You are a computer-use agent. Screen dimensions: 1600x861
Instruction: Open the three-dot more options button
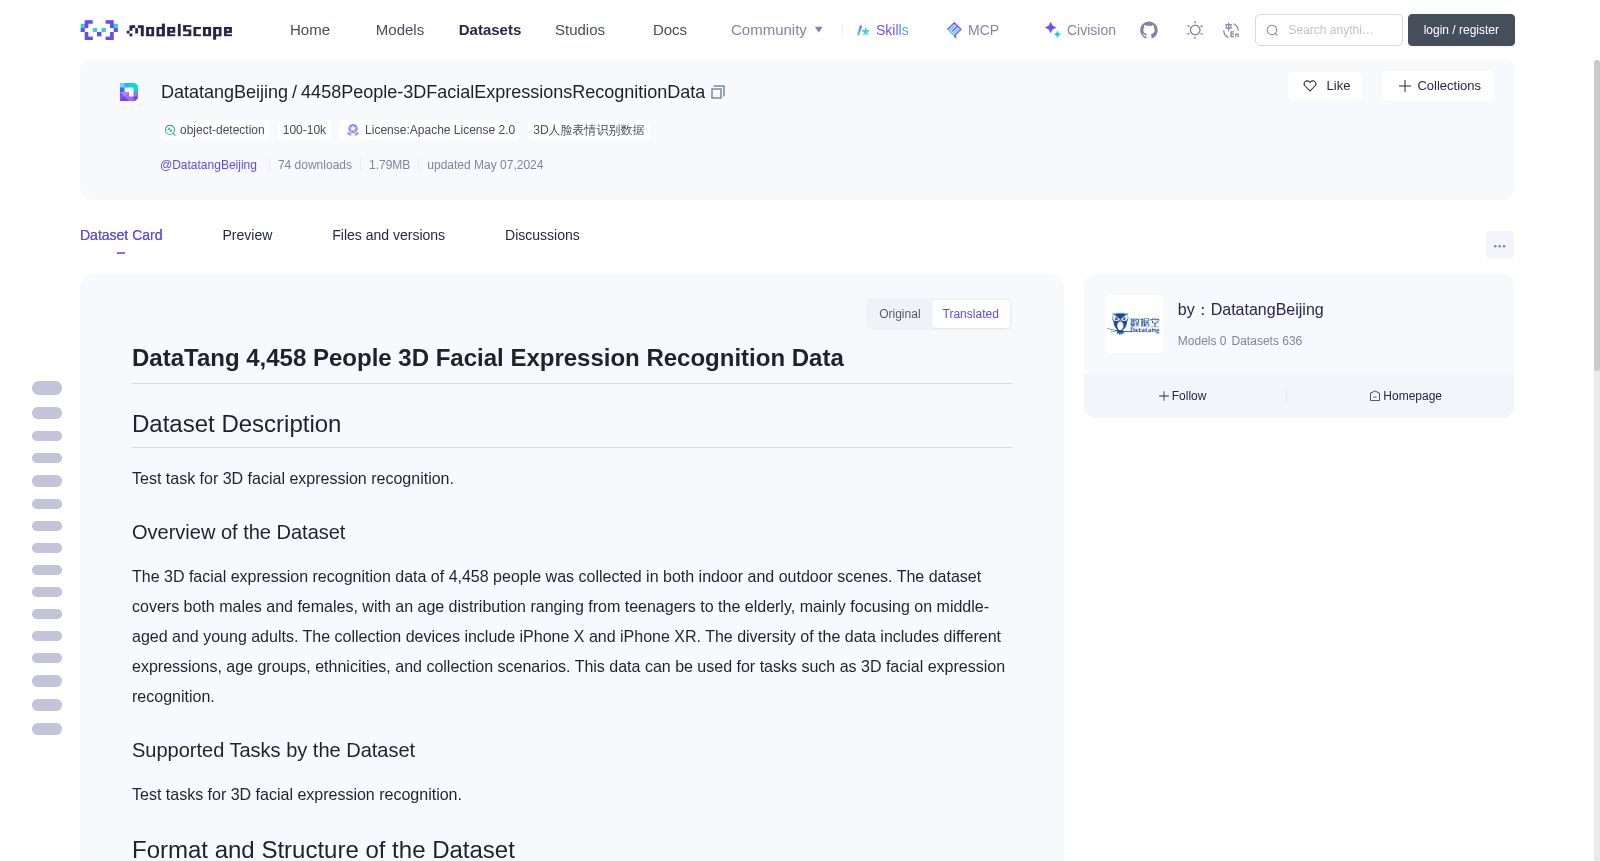pos(1500,245)
